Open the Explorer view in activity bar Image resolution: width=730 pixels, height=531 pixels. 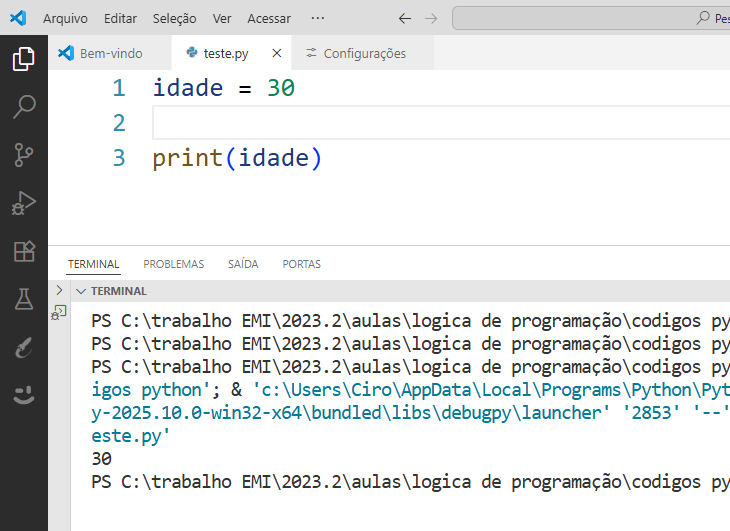pos(23,59)
